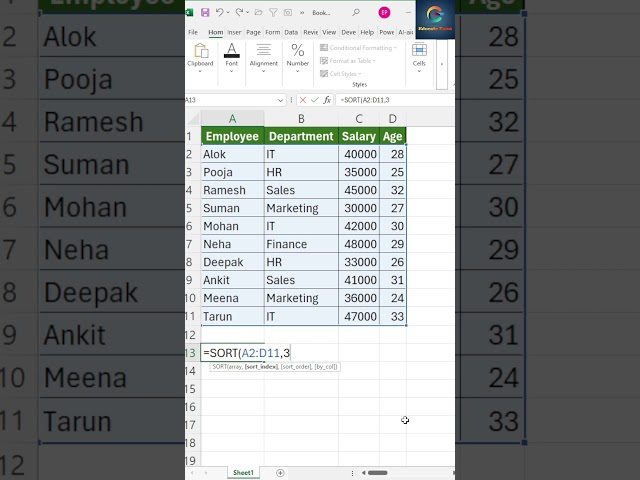Click the cell containing Ramesh
The height and width of the screenshot is (480, 640).
tap(232, 190)
